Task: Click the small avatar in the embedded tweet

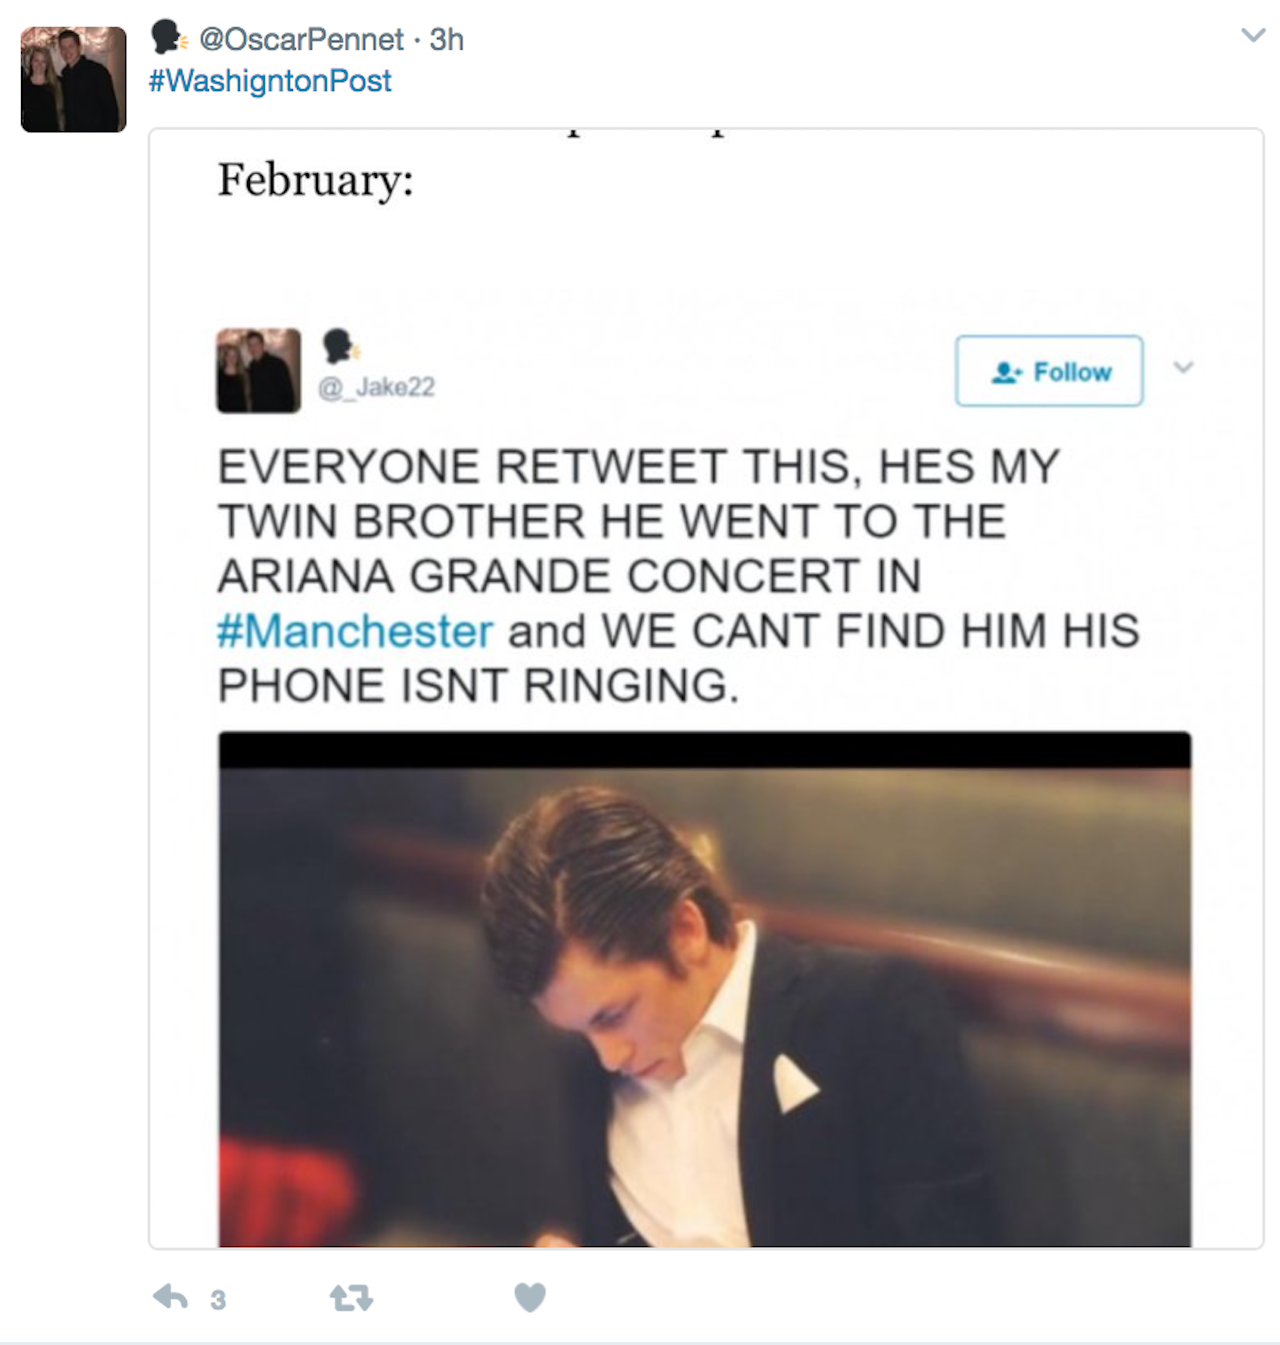Action: pyautogui.click(x=258, y=370)
